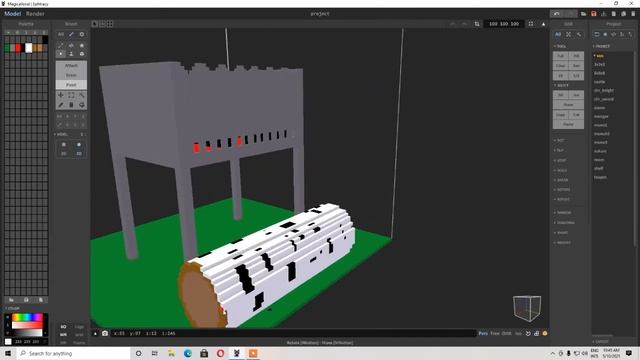Expand the Scale section

[x=561, y=170]
